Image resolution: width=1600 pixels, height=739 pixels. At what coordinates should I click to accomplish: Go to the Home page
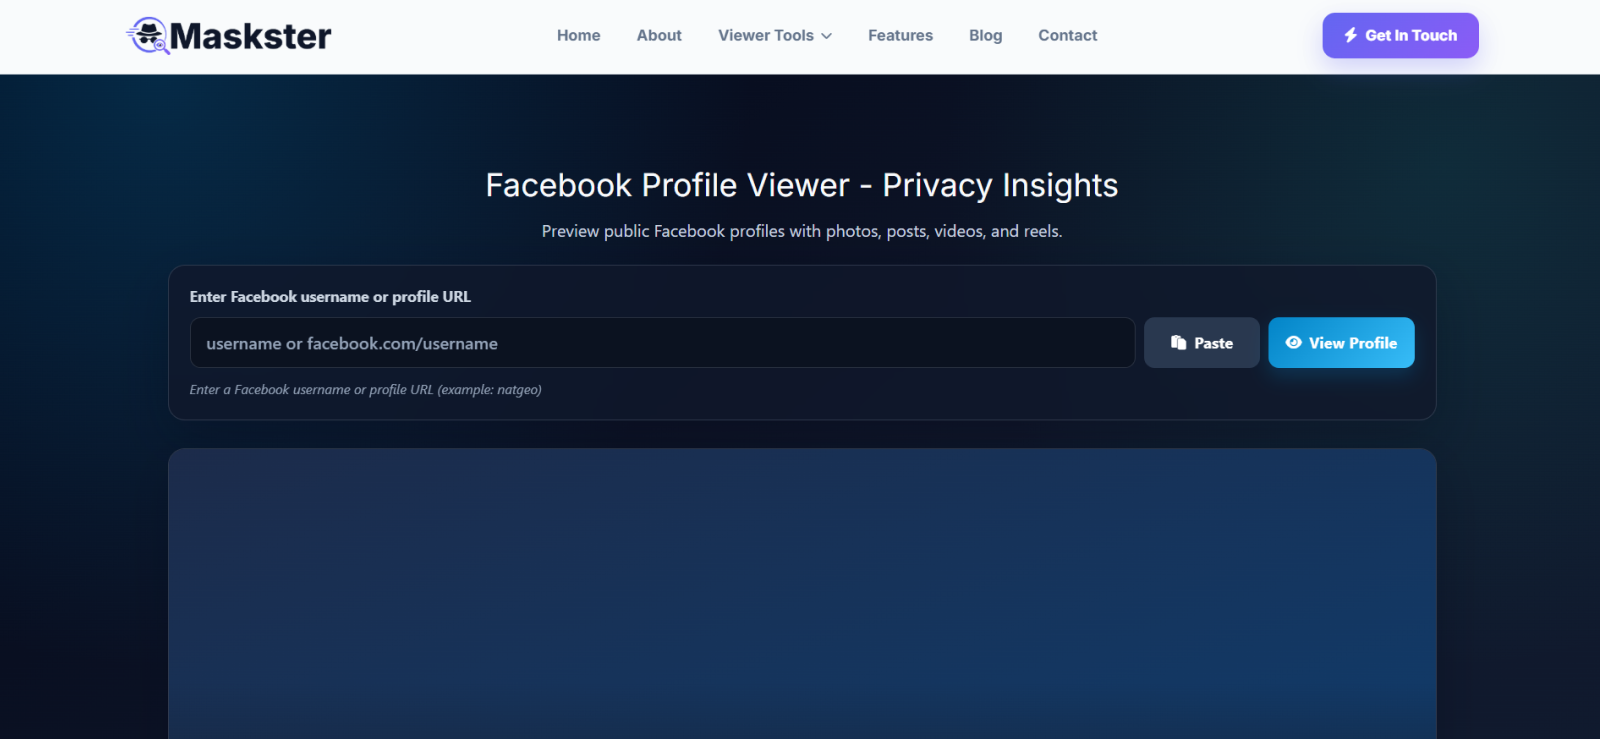pyautogui.click(x=579, y=35)
